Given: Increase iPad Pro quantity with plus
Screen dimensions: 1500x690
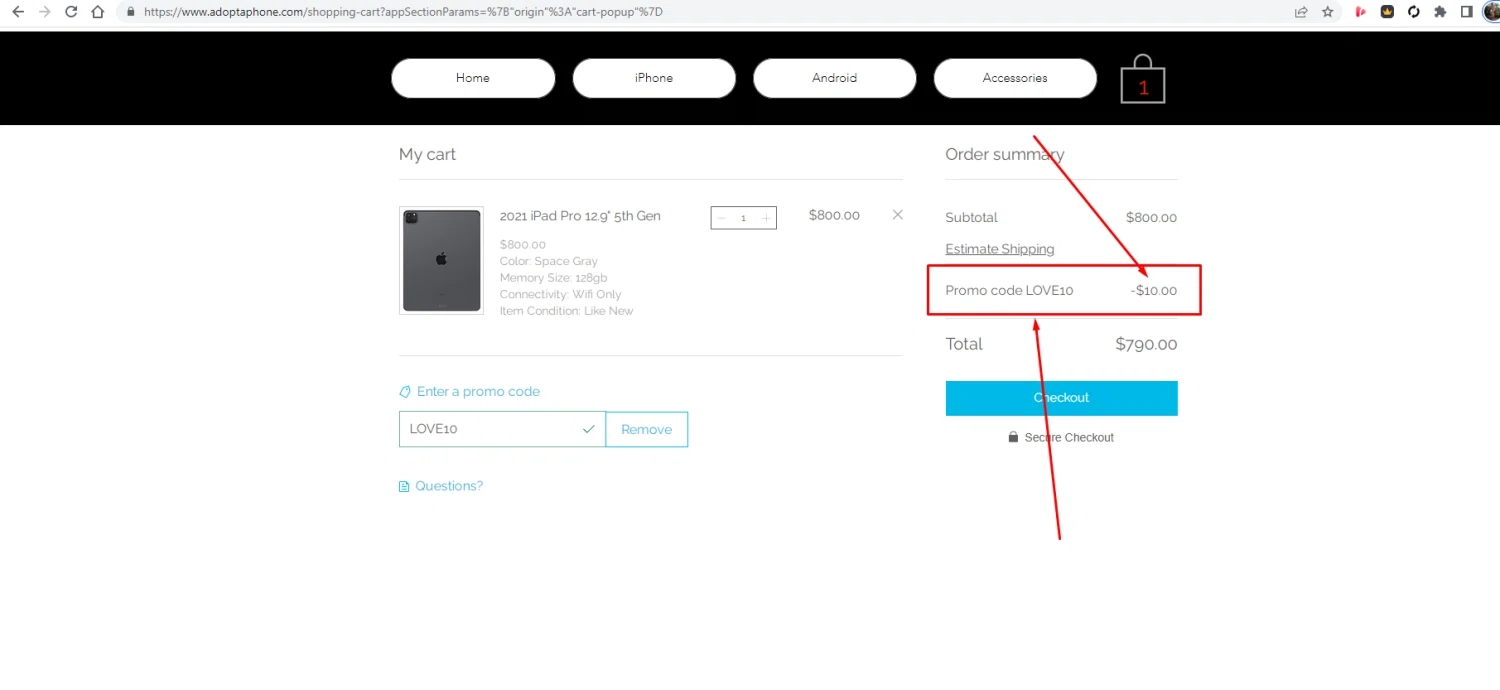Looking at the screenshot, I should click(x=766, y=218).
